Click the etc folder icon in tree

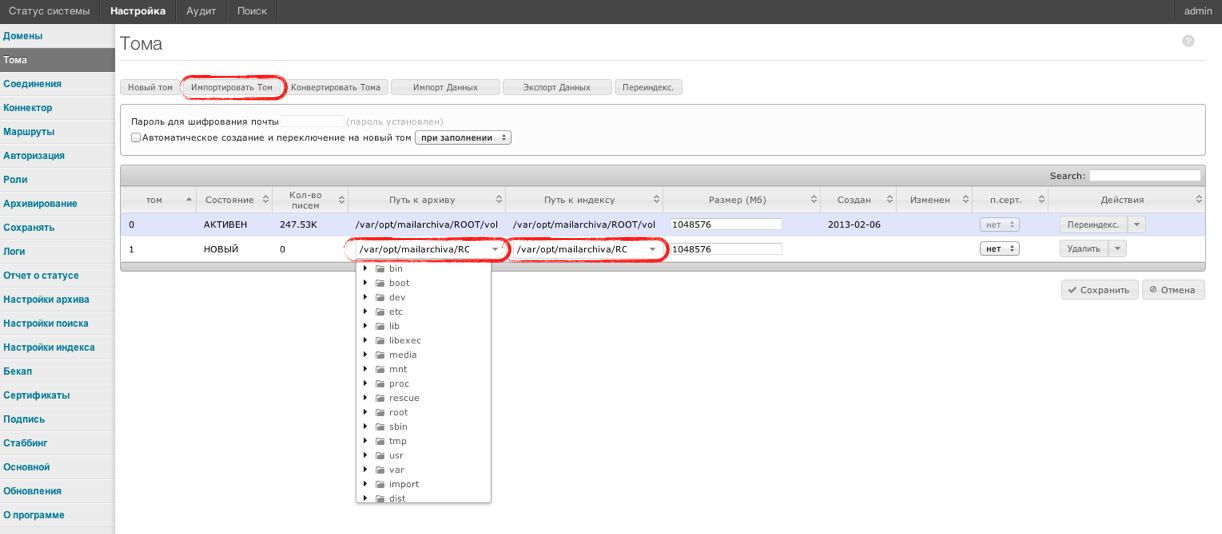(x=380, y=312)
